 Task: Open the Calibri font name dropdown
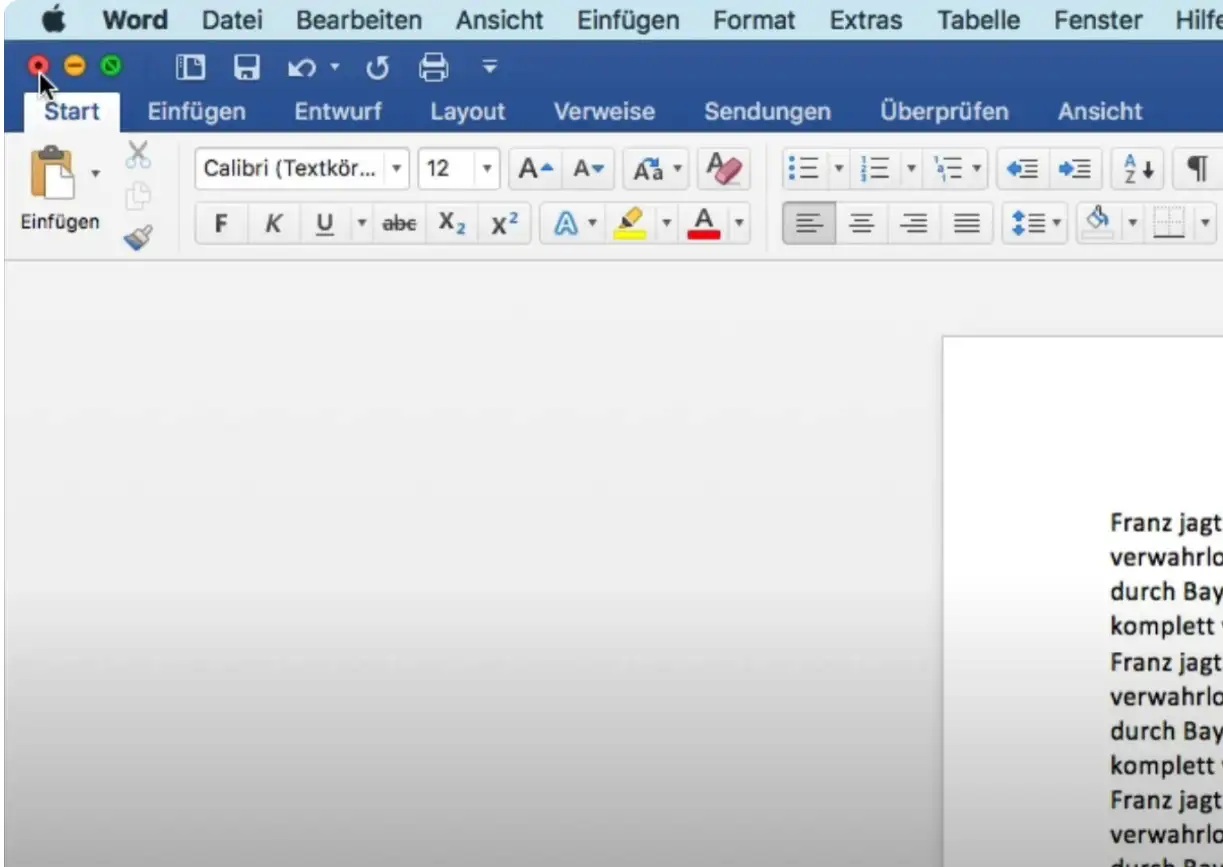coord(398,169)
